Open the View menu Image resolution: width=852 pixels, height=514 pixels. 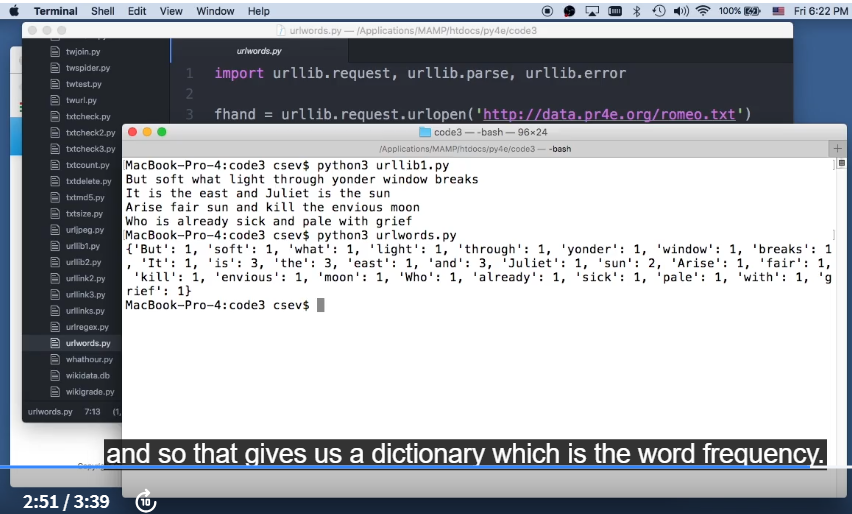171,11
